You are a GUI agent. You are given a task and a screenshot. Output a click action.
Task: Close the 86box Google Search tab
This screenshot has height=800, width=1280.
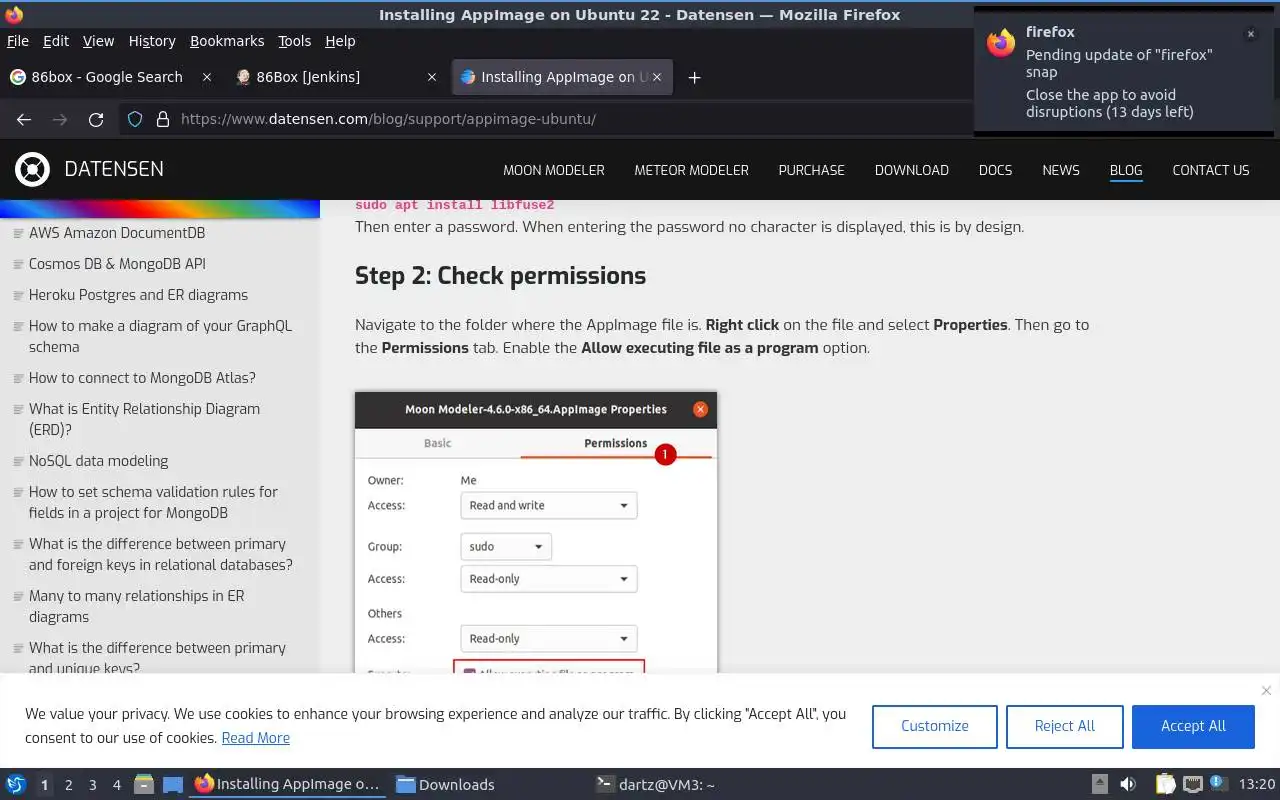207,77
